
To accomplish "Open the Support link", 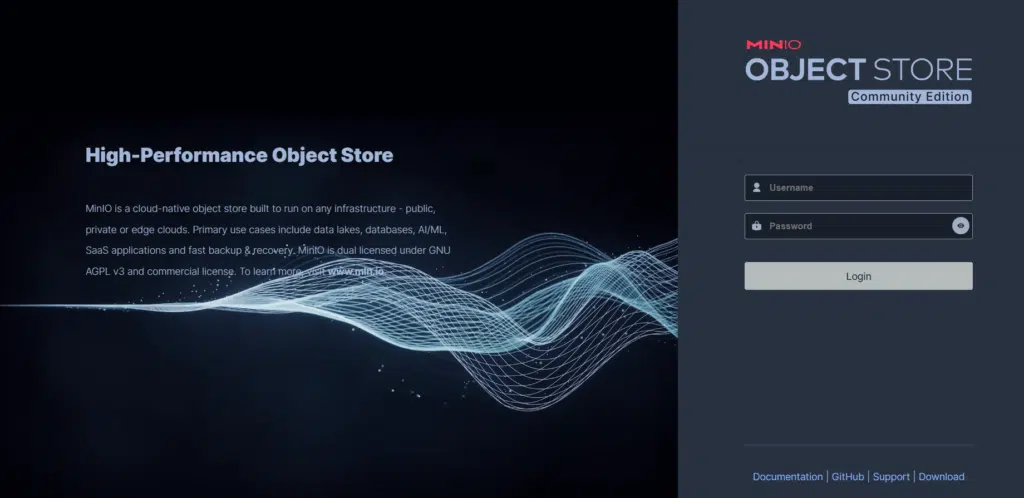I will coord(891,476).
